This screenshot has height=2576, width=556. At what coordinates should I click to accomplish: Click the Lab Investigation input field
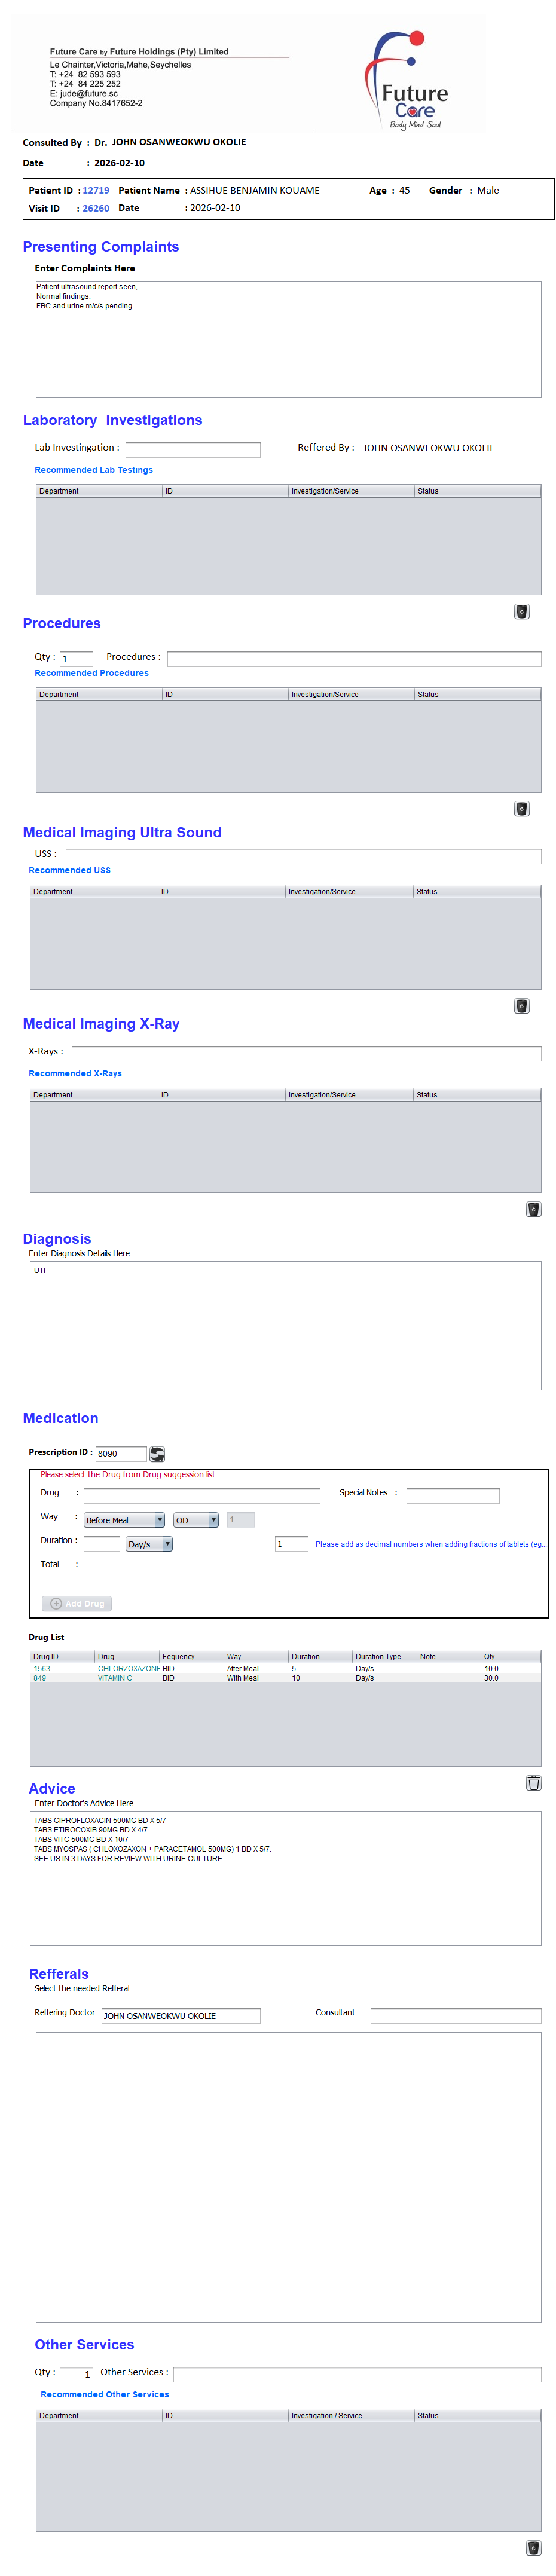pyautogui.click(x=192, y=449)
